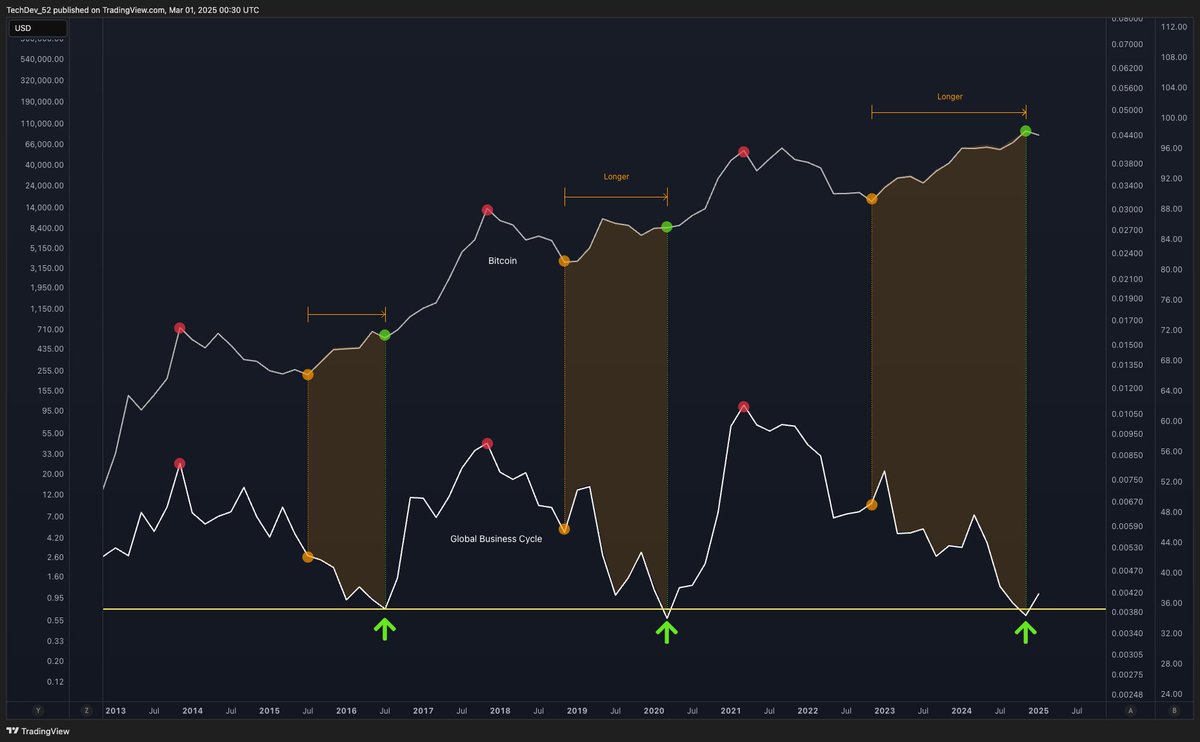Click the 2025 time axis label
Image resolution: width=1200 pixels, height=742 pixels.
pos(1039,711)
